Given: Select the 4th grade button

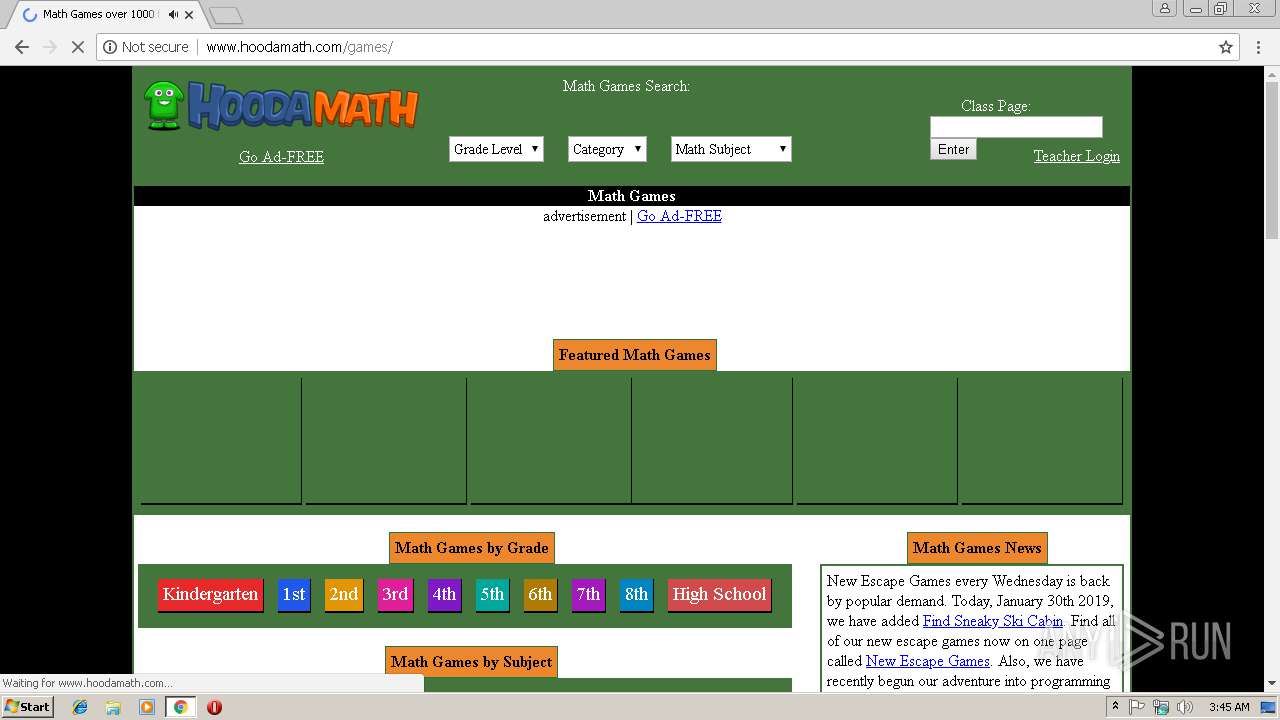Looking at the screenshot, I should click(x=444, y=594).
